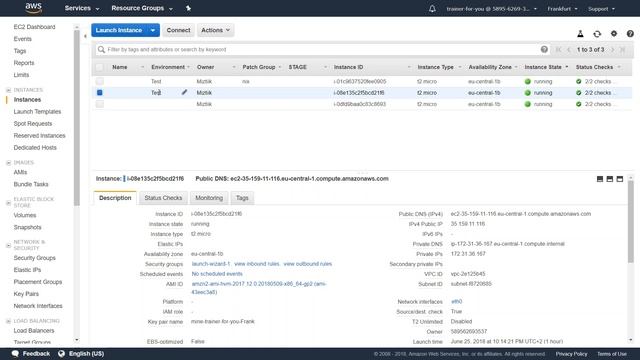The width and height of the screenshot is (640, 360).
Task: Collapse the IMAGES sidebar section
Action: (8, 162)
